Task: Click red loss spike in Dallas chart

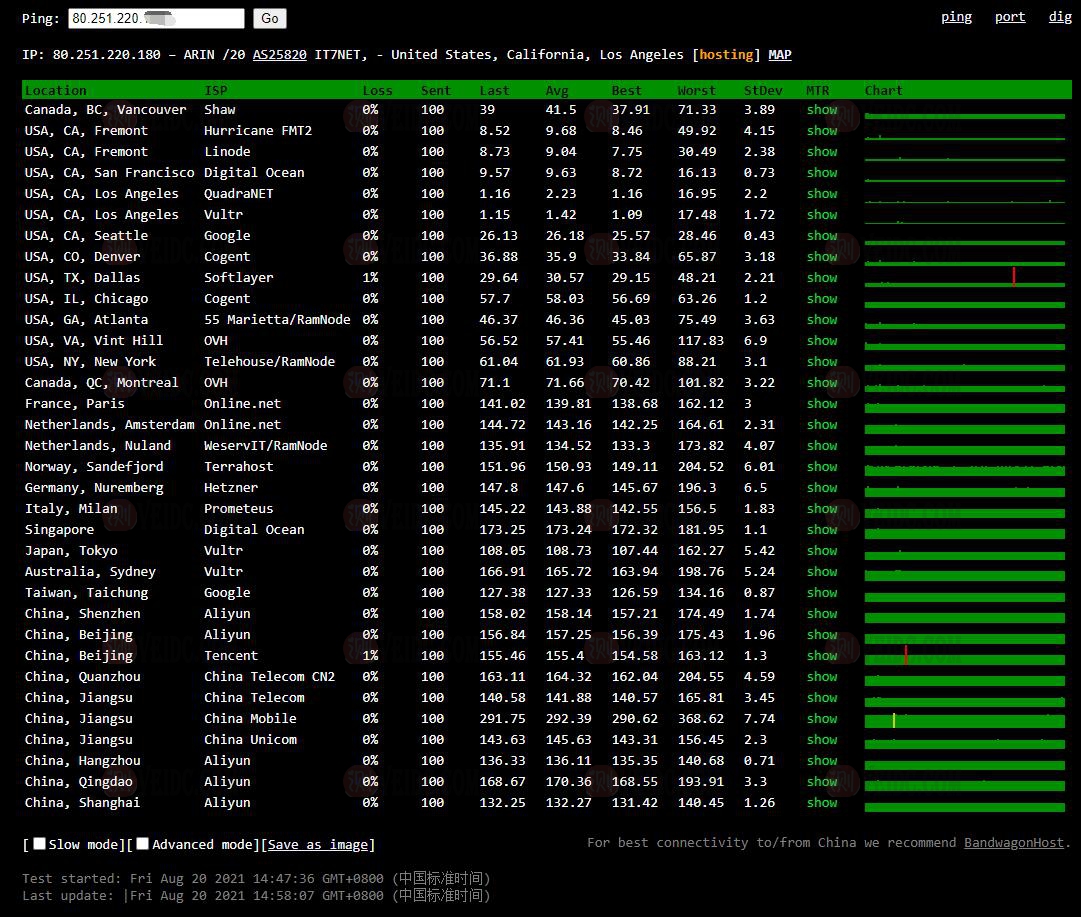Action: [1013, 276]
